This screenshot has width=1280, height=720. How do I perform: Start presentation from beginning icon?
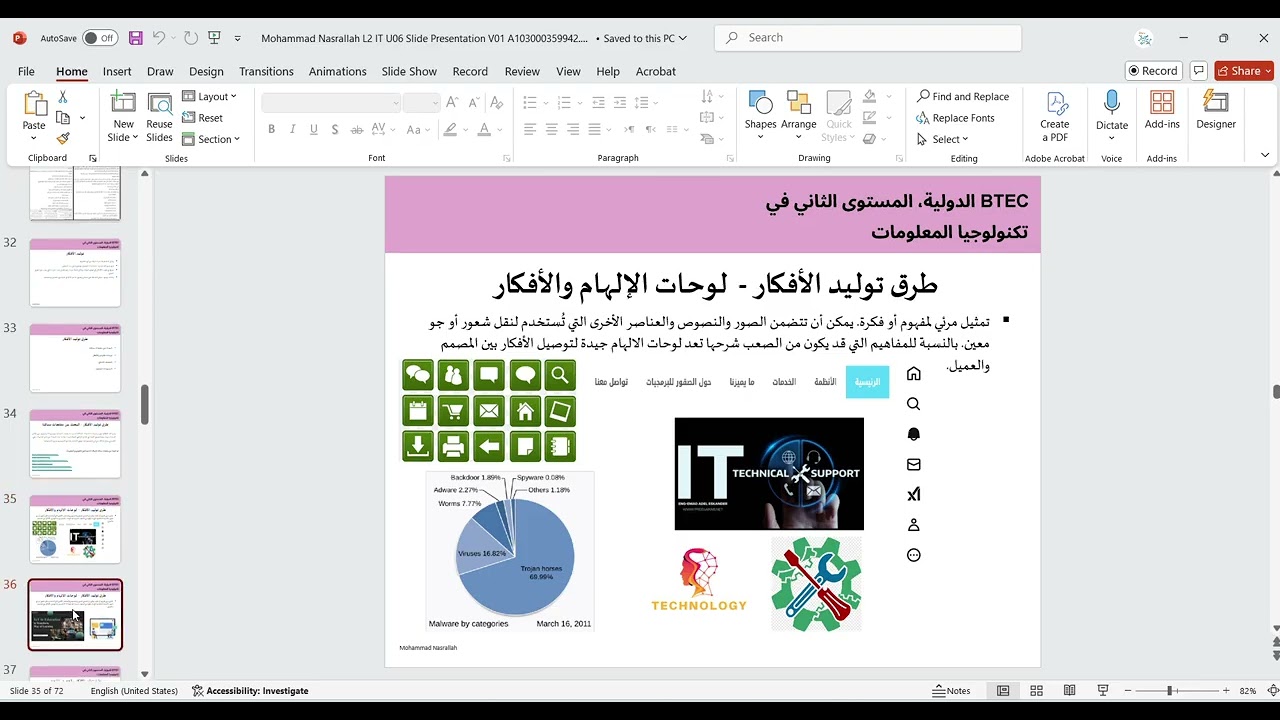click(x=214, y=38)
